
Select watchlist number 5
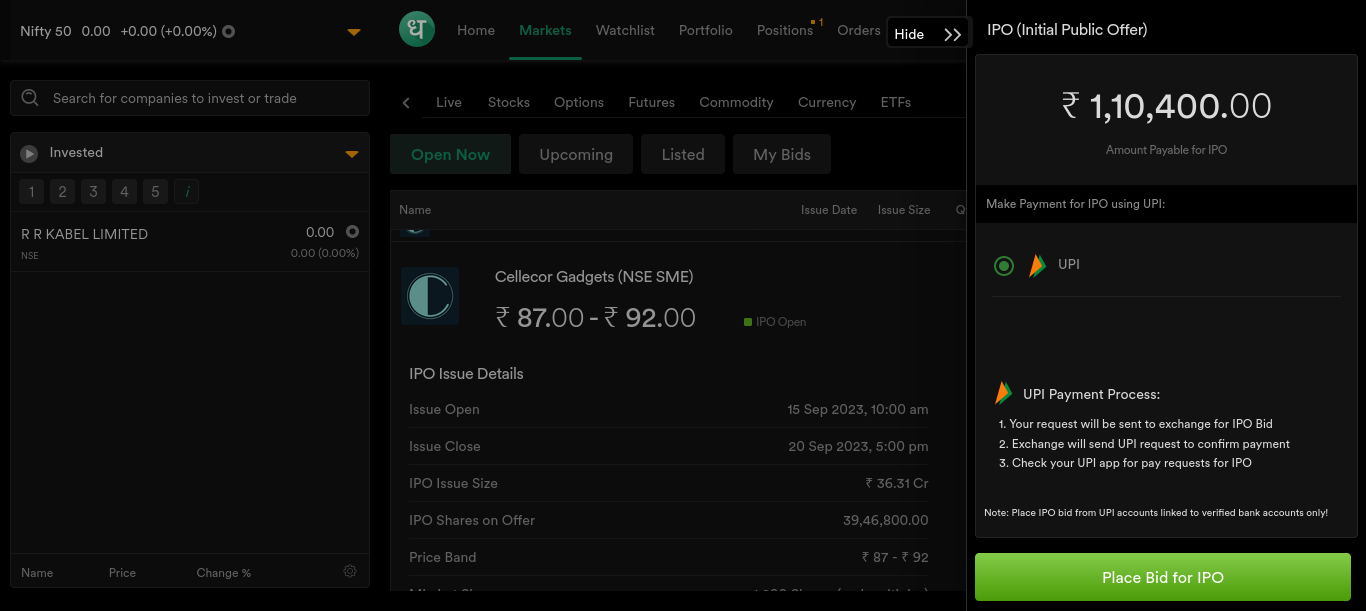pos(155,191)
